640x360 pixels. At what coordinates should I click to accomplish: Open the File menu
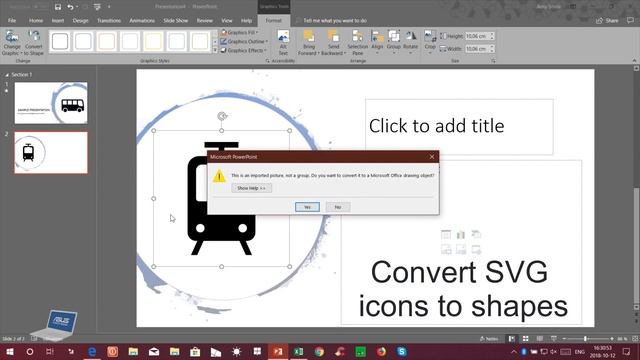point(12,20)
